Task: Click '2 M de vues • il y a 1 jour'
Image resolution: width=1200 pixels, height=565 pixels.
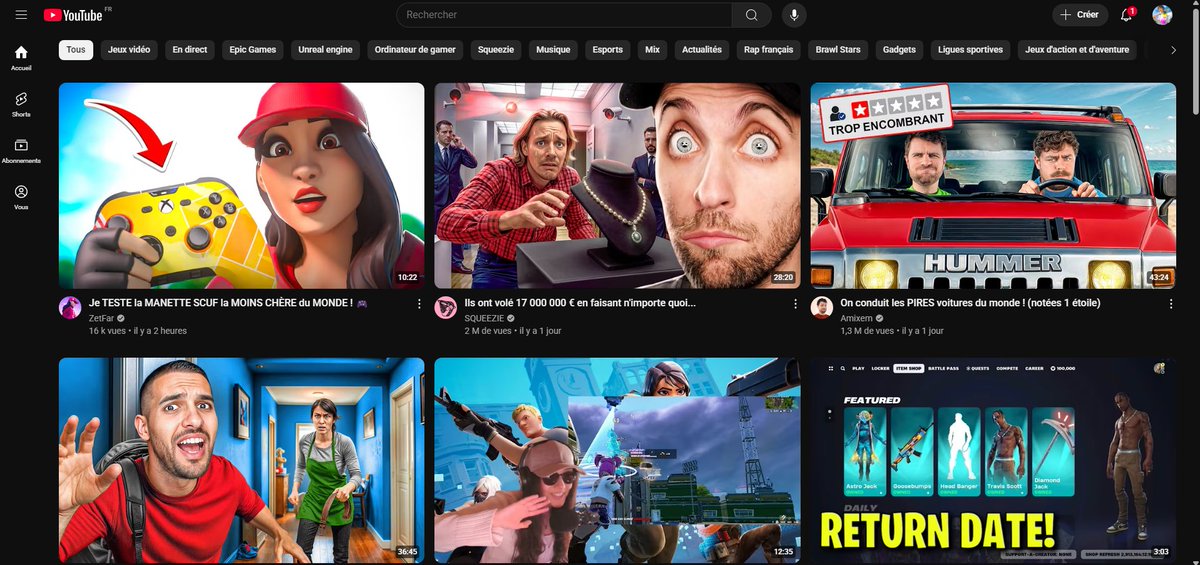Action: pos(513,331)
